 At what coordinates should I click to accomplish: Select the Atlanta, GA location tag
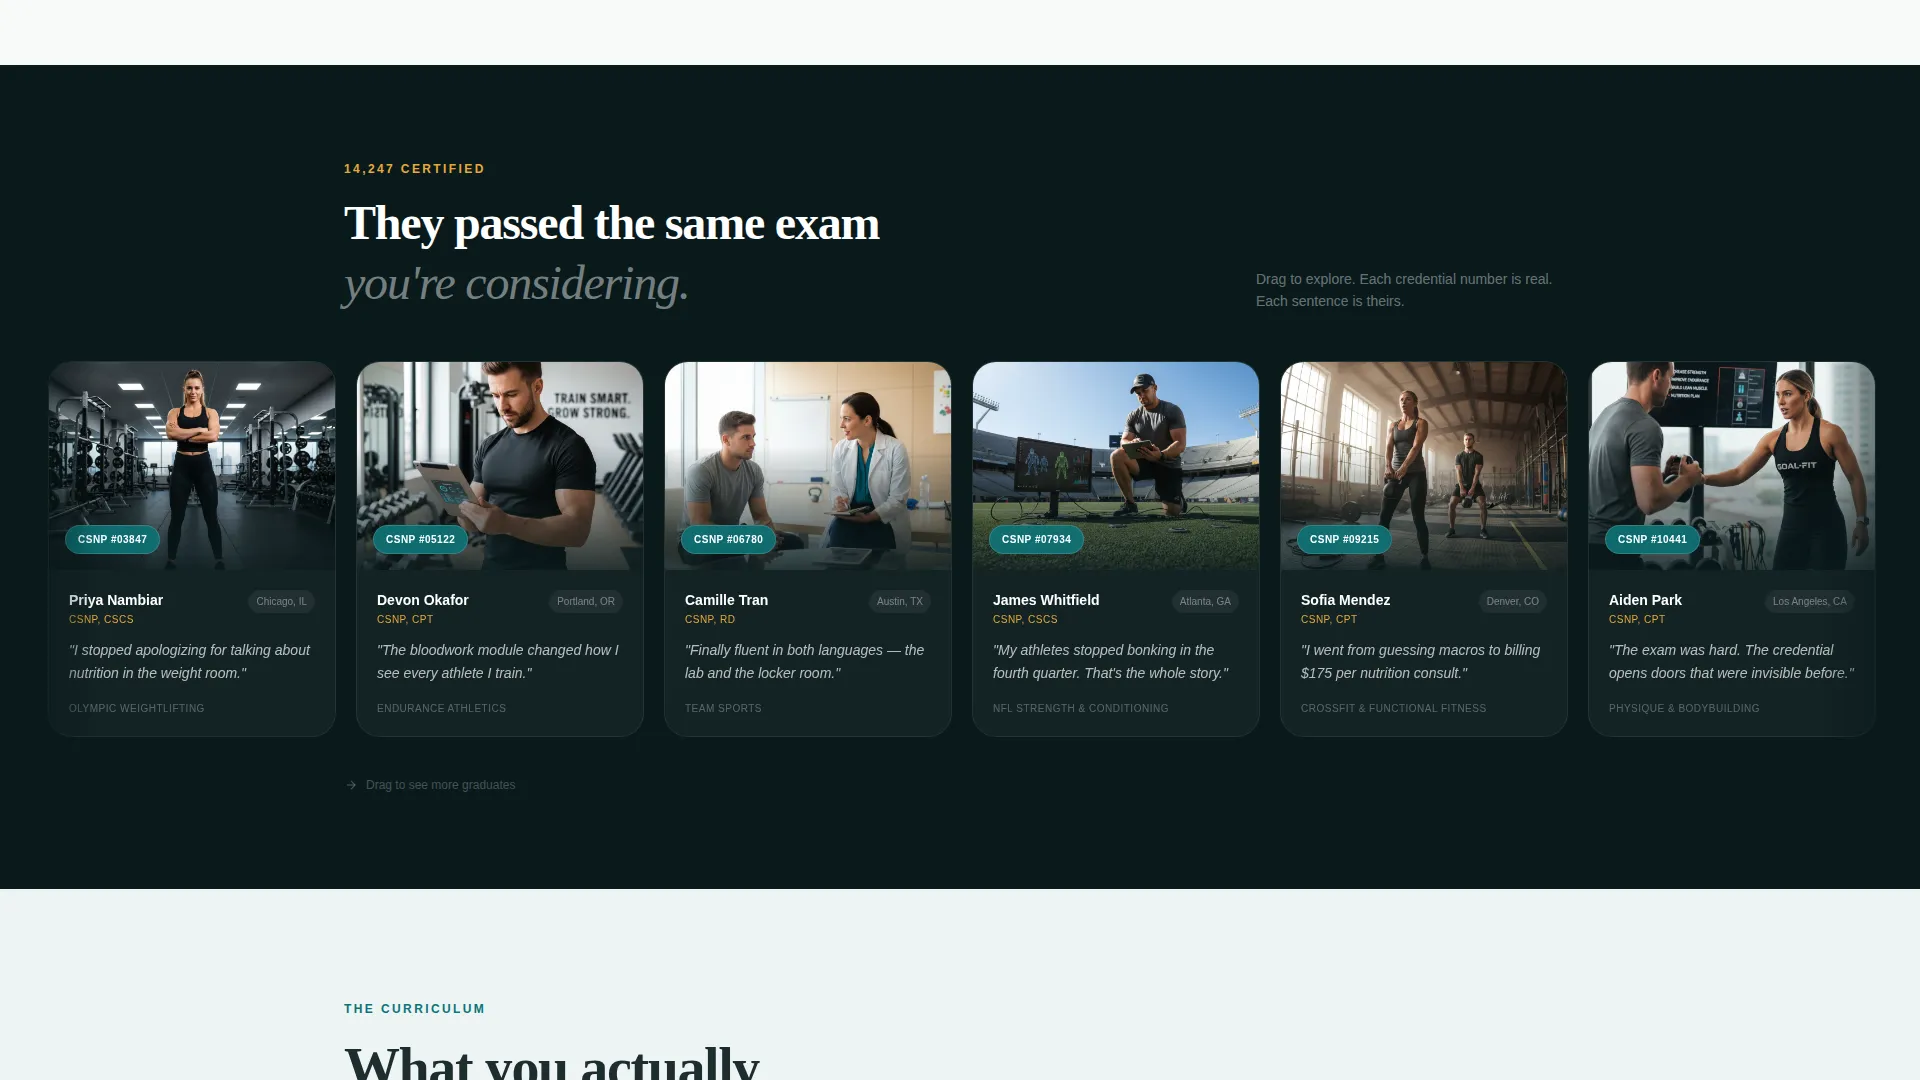pyautogui.click(x=1205, y=601)
